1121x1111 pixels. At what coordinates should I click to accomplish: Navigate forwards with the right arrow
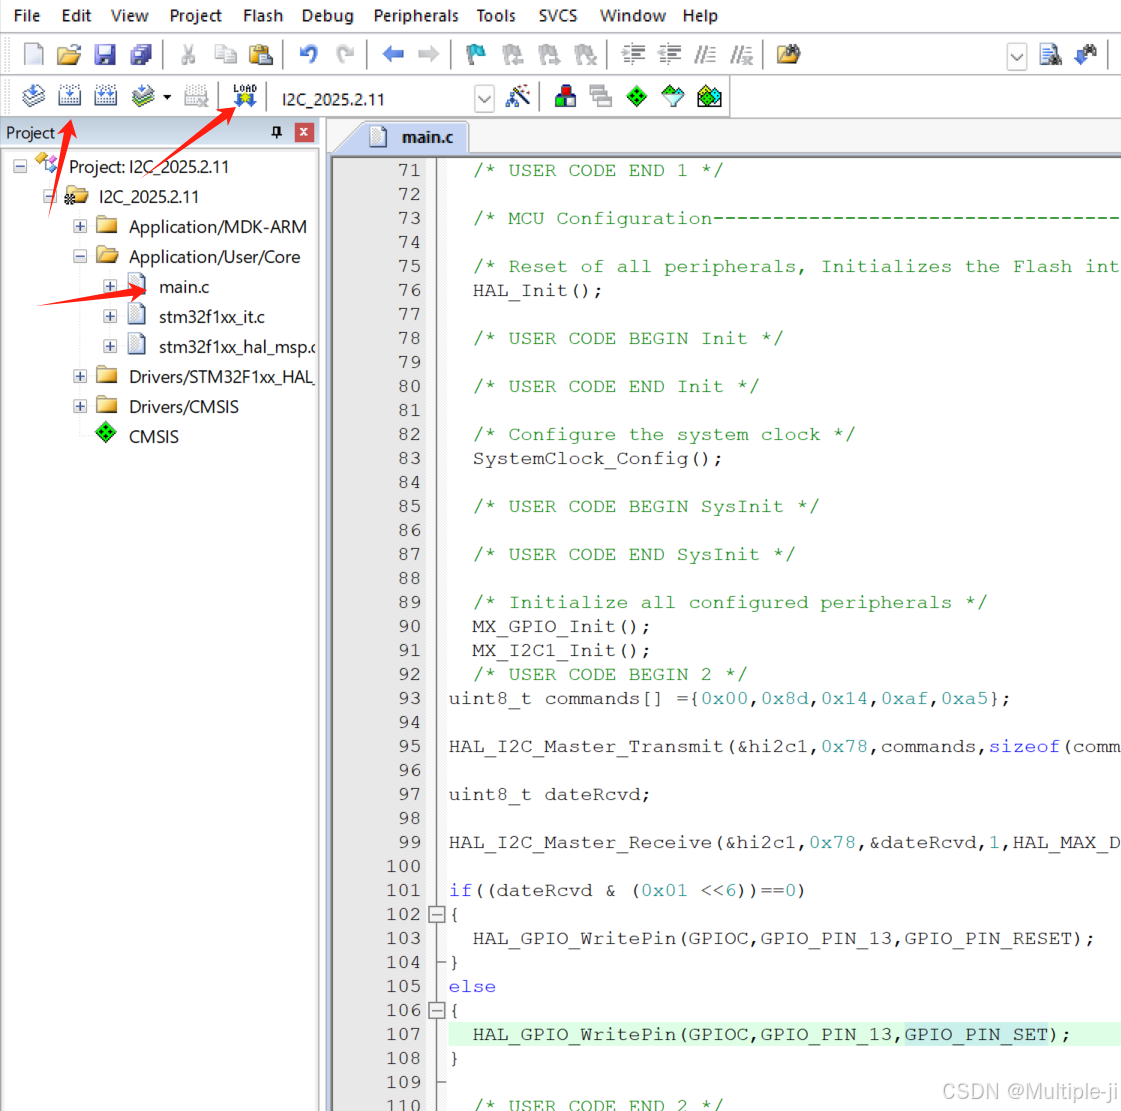point(428,54)
